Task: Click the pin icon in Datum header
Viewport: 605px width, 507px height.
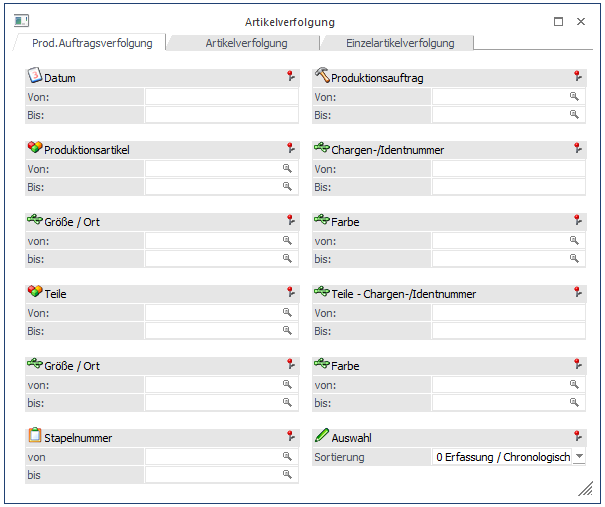Action: click(291, 77)
